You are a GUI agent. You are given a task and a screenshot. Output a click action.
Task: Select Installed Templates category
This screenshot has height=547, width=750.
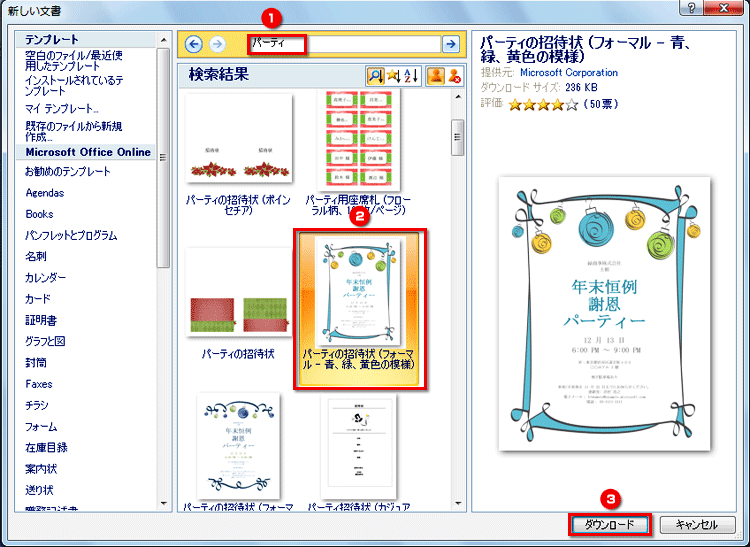coord(74,86)
